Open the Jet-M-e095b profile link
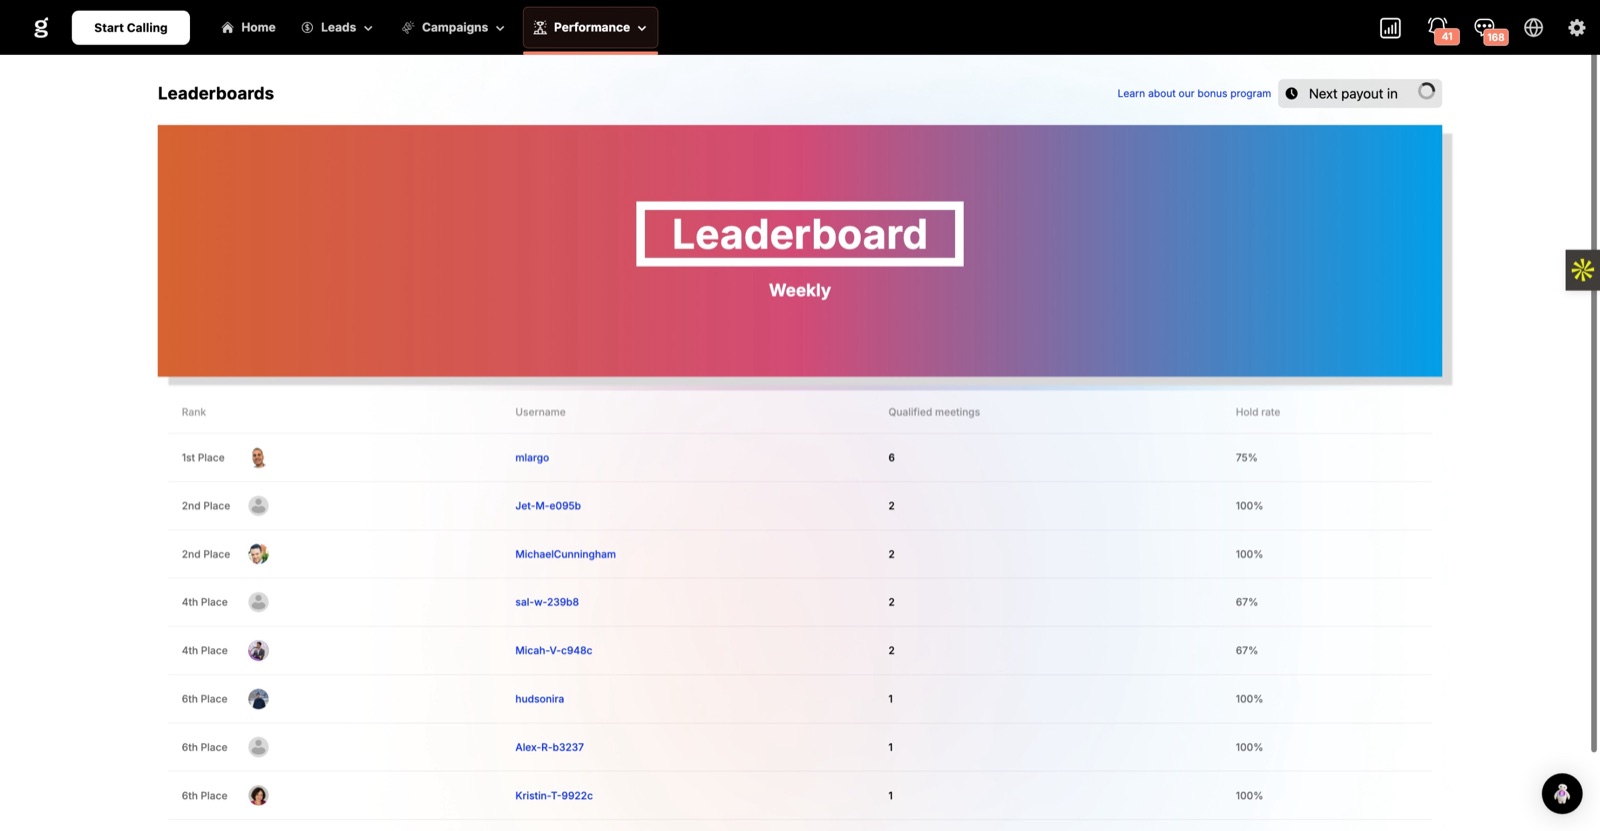Screen dimensions: 1600x831 tap(548, 506)
